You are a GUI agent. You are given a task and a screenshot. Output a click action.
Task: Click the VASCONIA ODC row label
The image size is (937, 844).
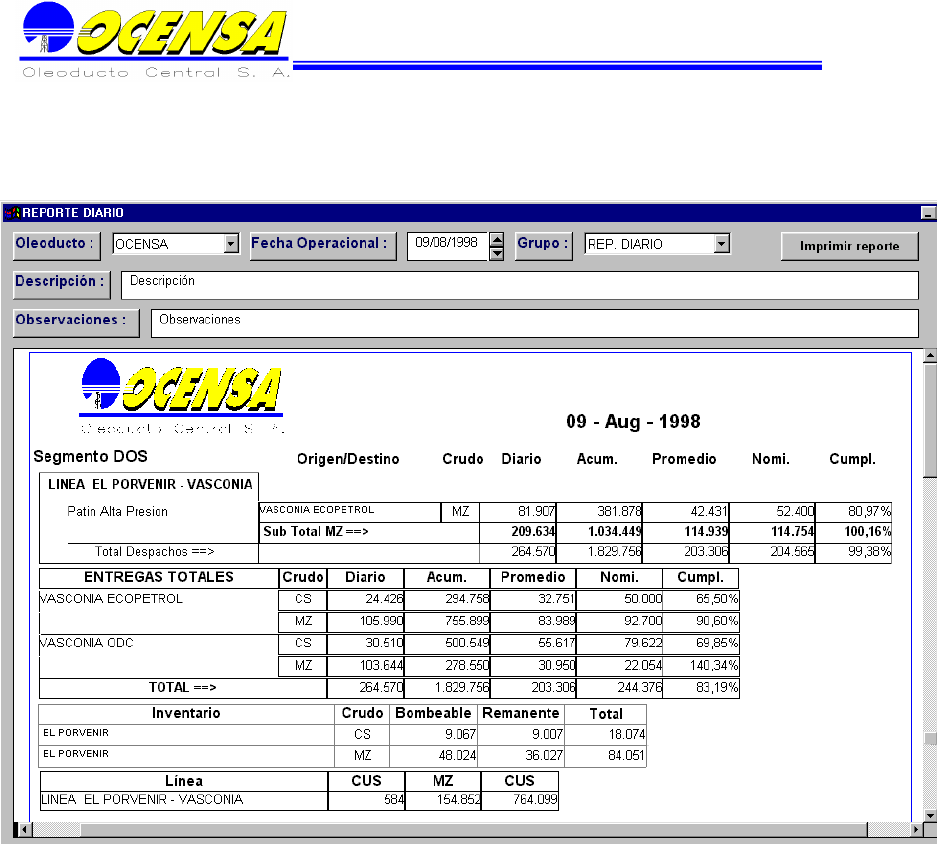pyautogui.click(x=87, y=643)
